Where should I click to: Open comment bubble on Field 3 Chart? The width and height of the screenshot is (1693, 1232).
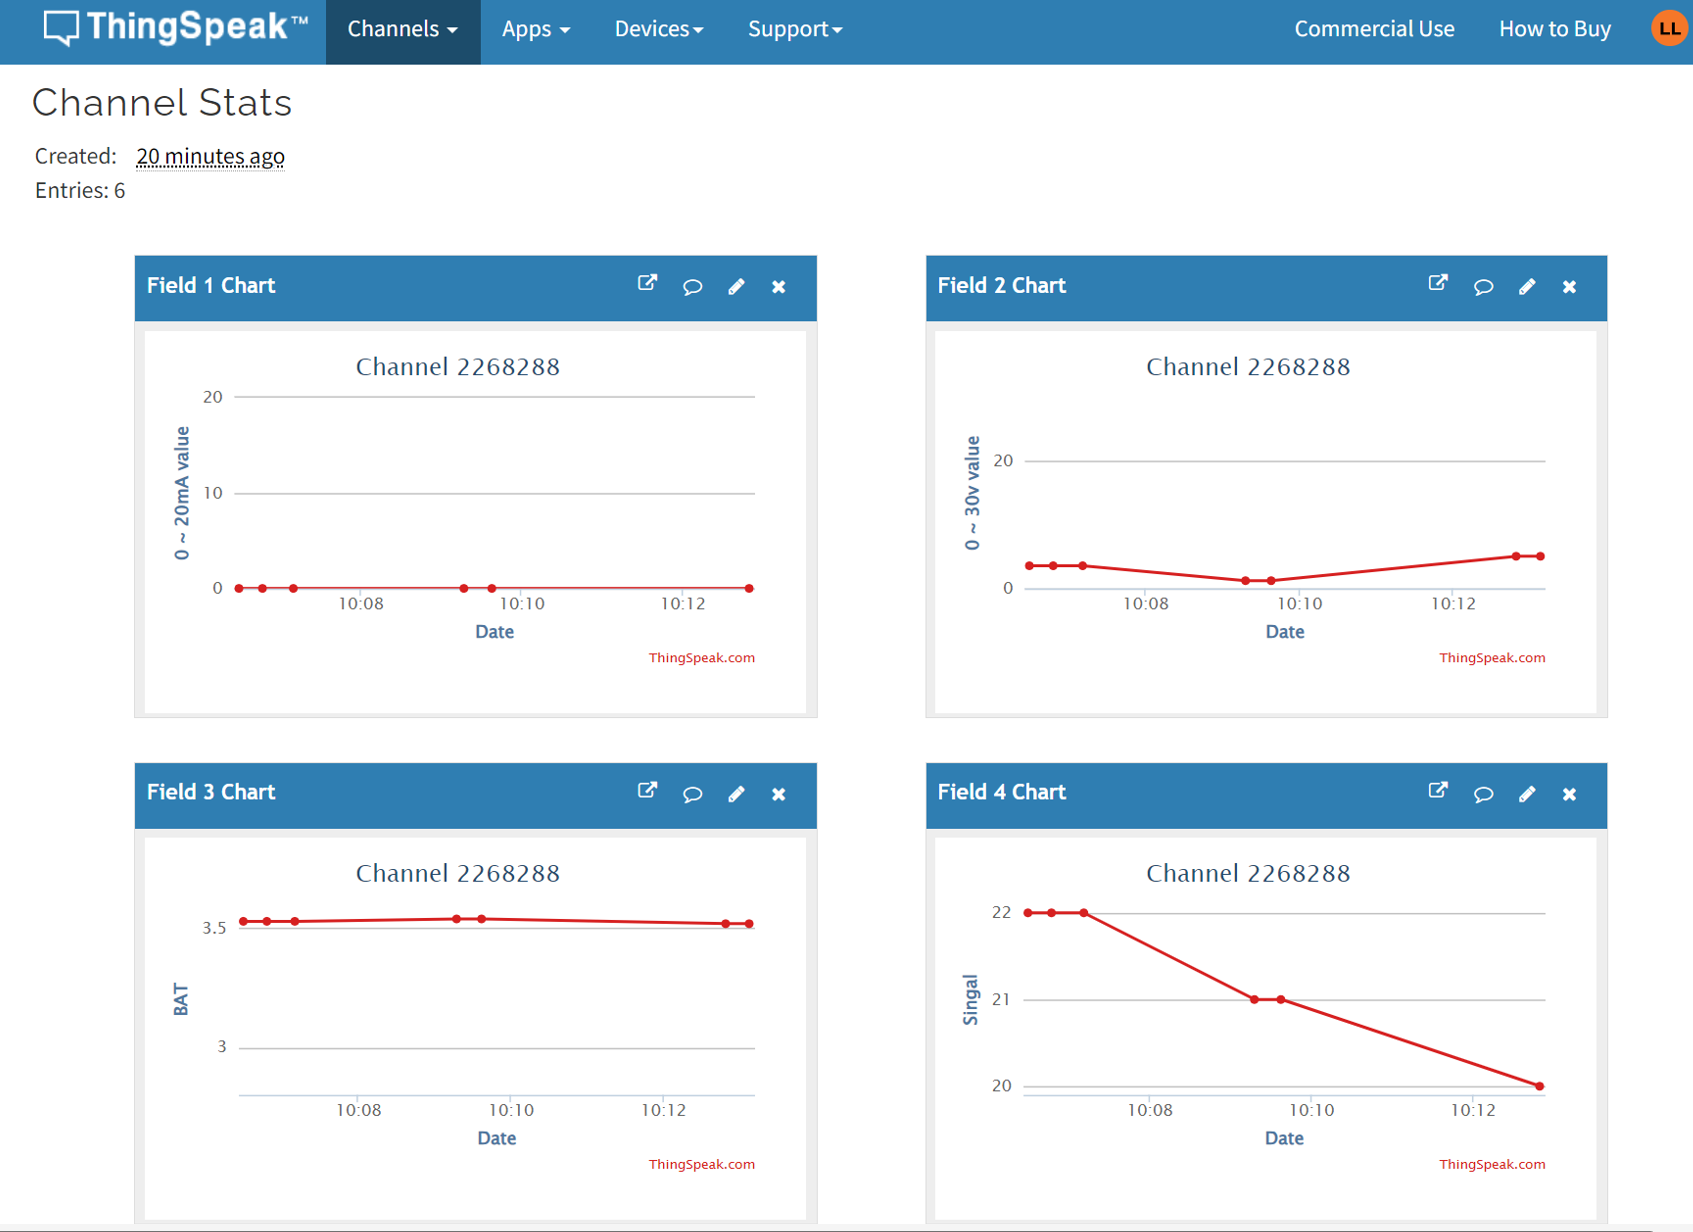[692, 794]
